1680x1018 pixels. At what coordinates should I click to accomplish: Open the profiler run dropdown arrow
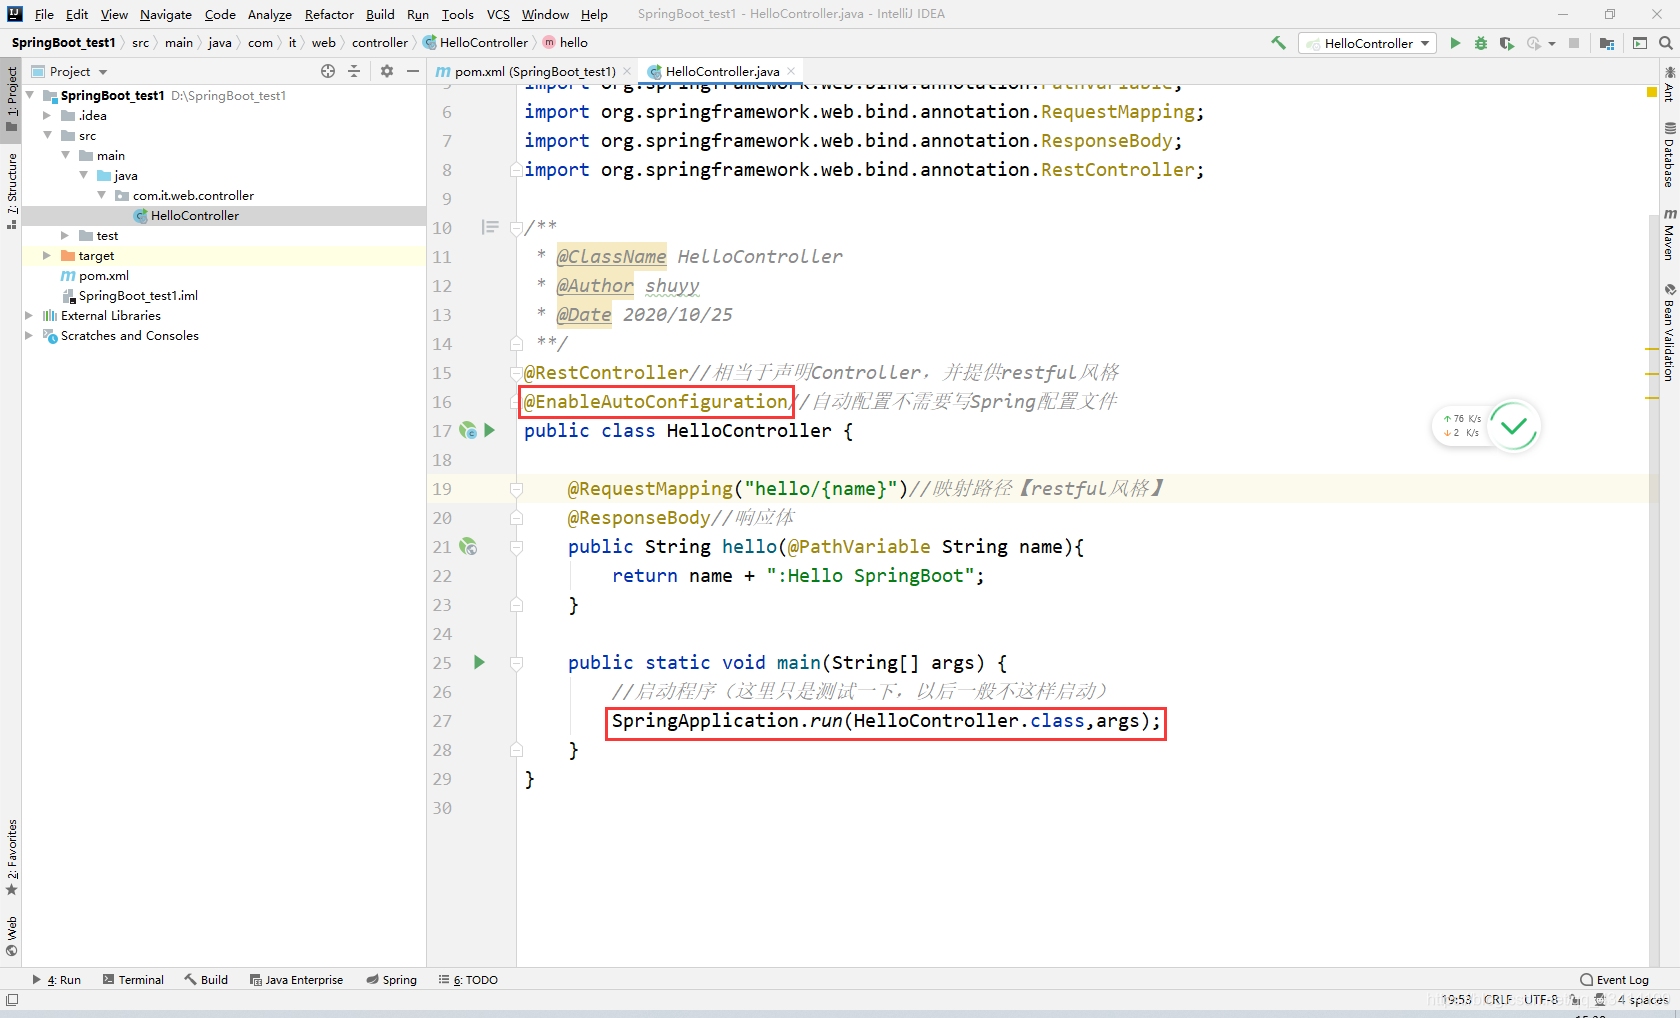1552,43
